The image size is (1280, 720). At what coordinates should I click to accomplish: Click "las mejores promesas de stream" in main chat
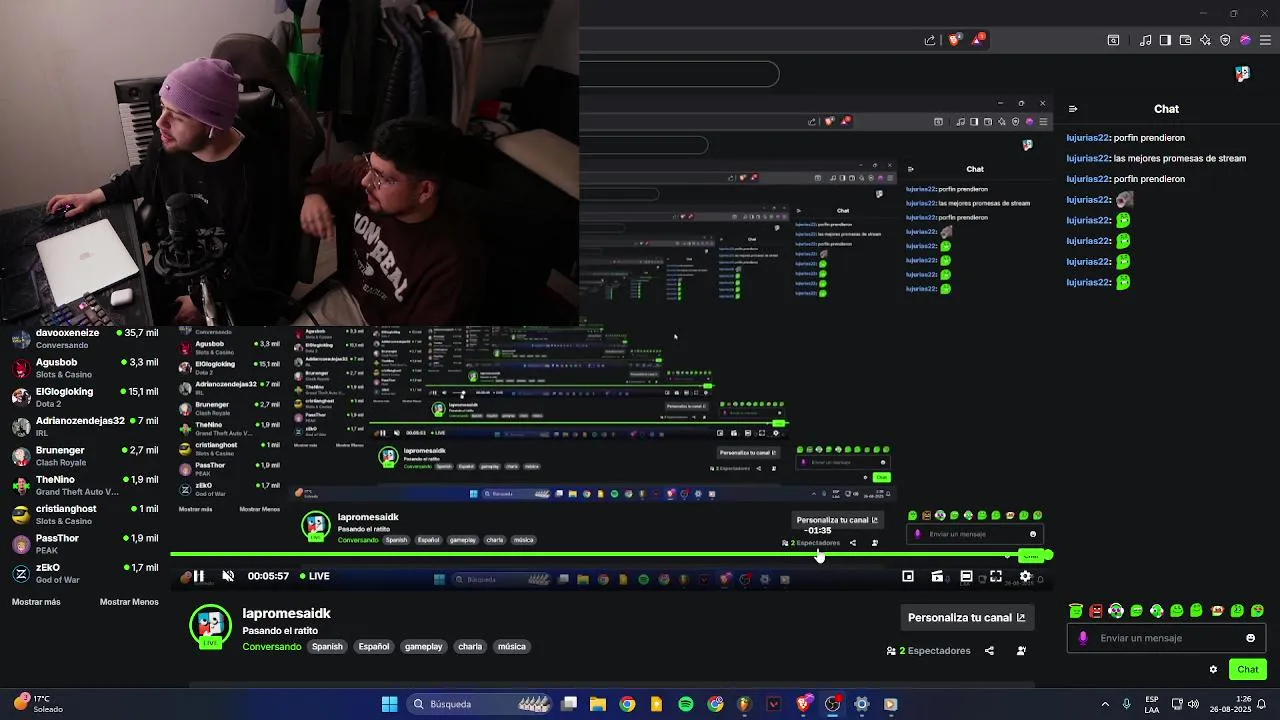click(x=1180, y=158)
